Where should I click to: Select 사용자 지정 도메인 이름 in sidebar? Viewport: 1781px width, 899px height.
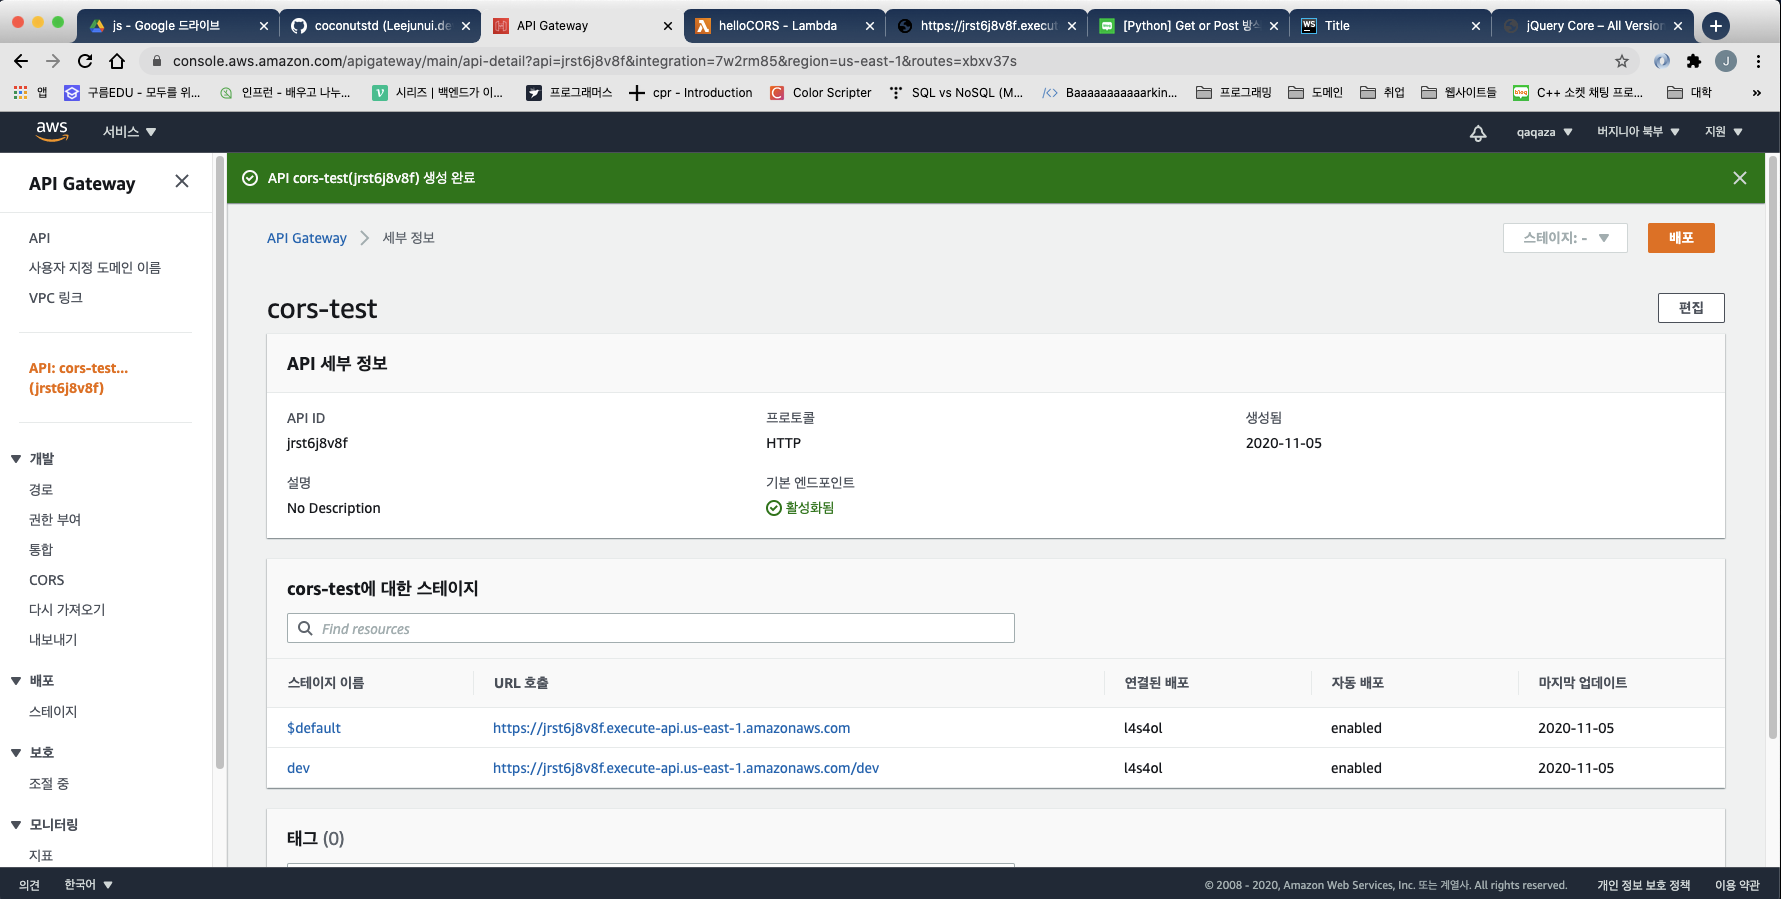pos(95,268)
